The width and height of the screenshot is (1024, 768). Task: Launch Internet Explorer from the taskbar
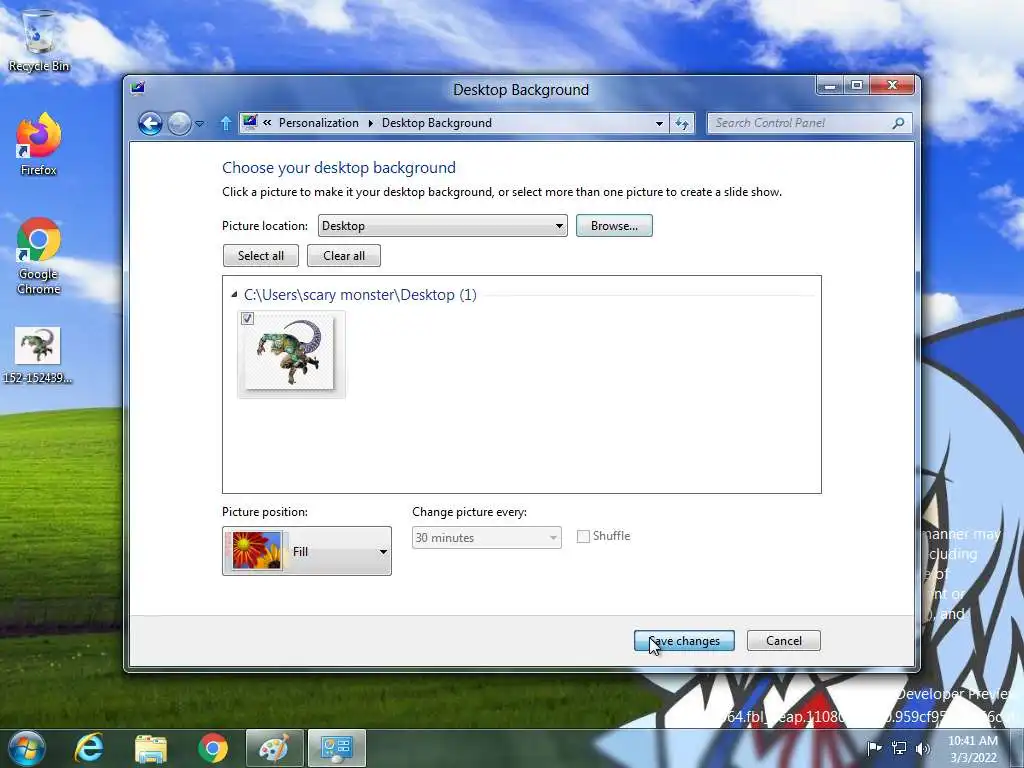point(89,748)
